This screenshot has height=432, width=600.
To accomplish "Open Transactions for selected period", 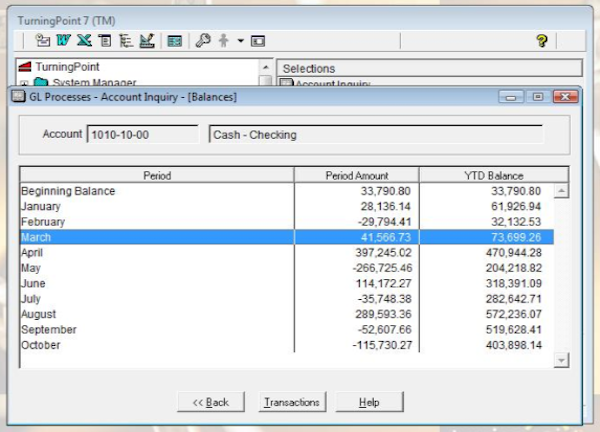I will pyautogui.click(x=291, y=402).
